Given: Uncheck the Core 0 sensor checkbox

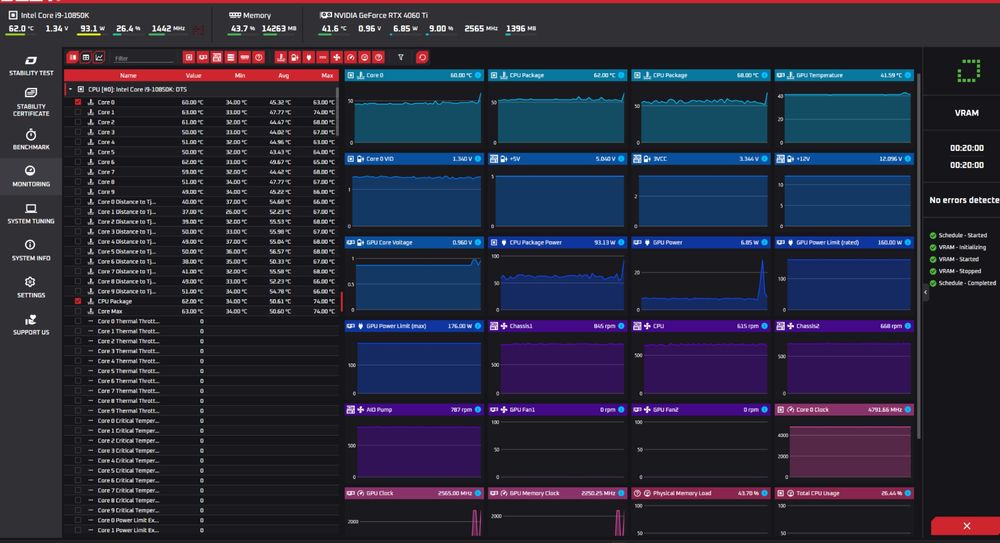Looking at the screenshot, I should [78, 102].
